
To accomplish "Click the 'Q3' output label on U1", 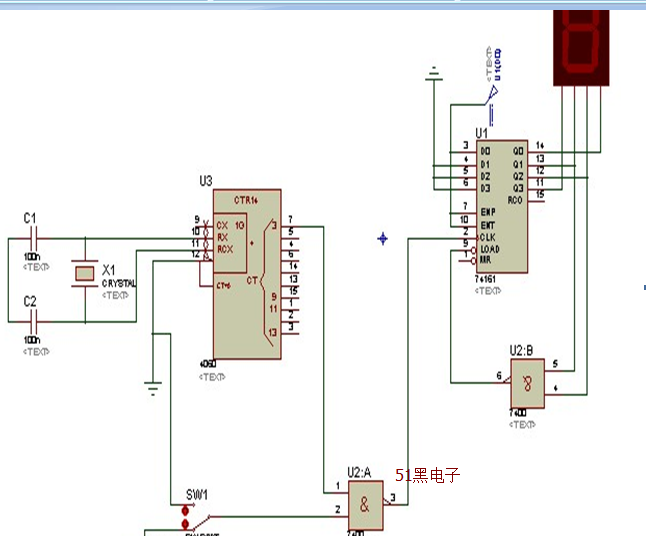I will (518, 188).
